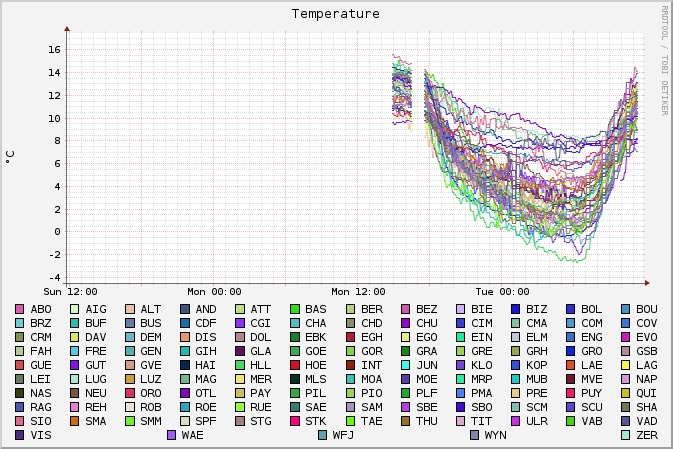Click the EGH red legend swatch

(350, 337)
